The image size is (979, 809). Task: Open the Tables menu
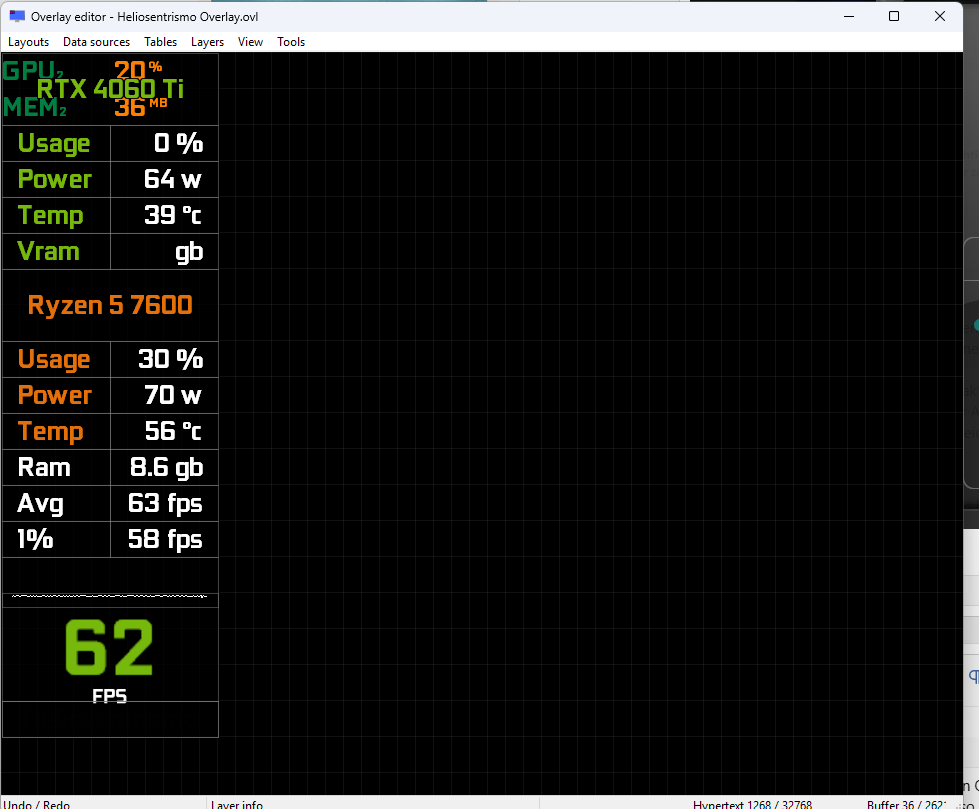[160, 42]
